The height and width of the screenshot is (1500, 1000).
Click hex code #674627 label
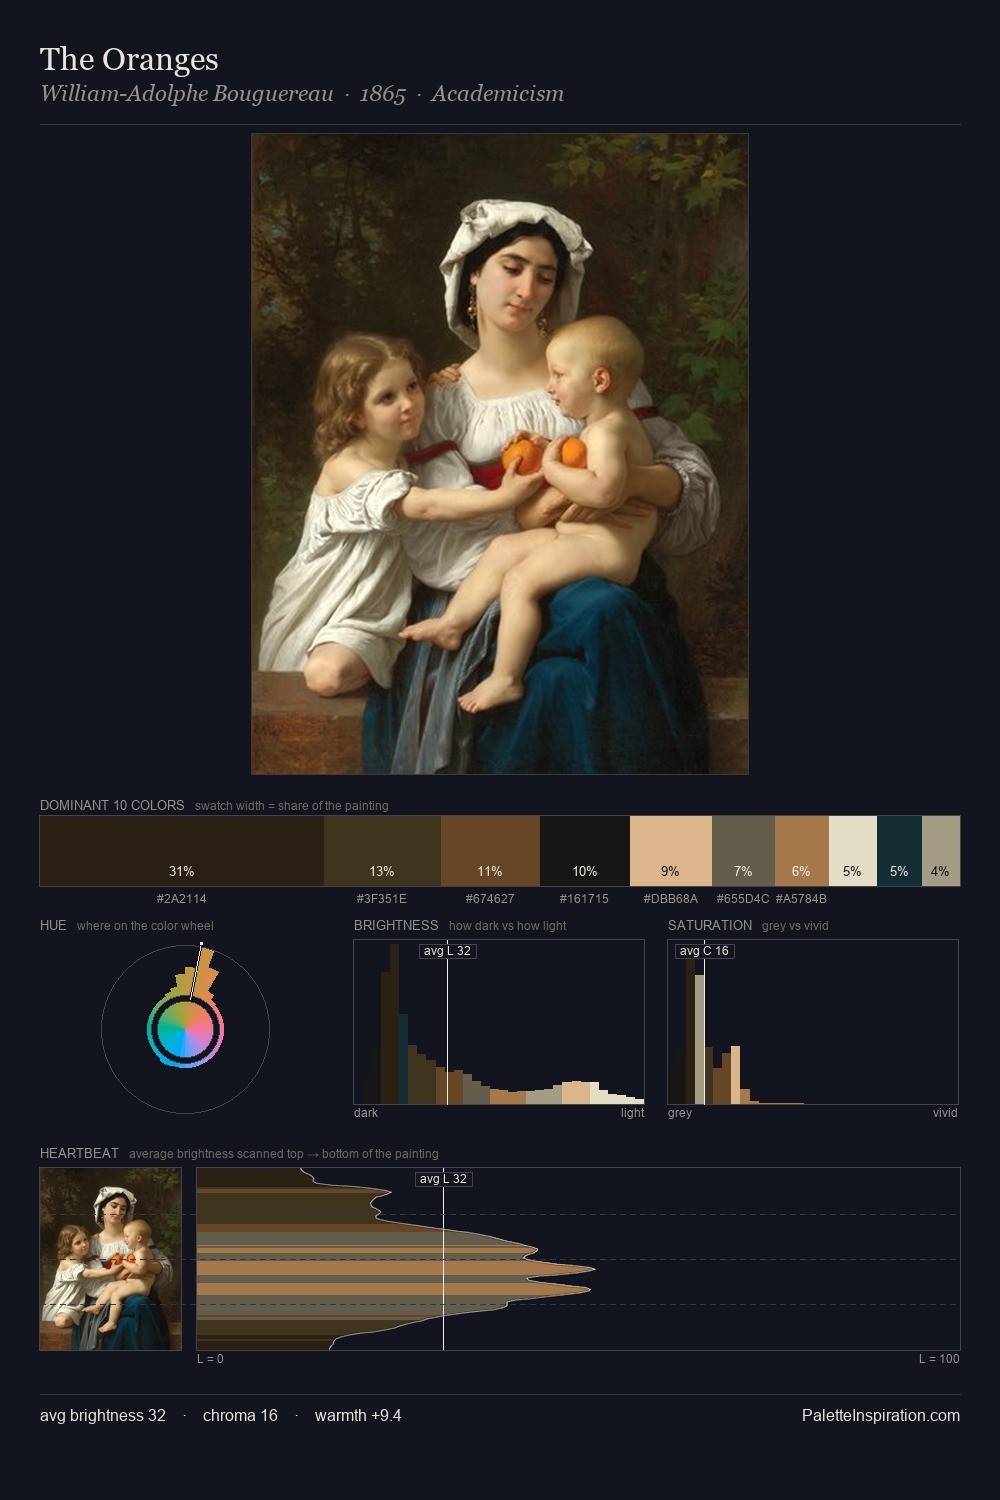coord(490,899)
